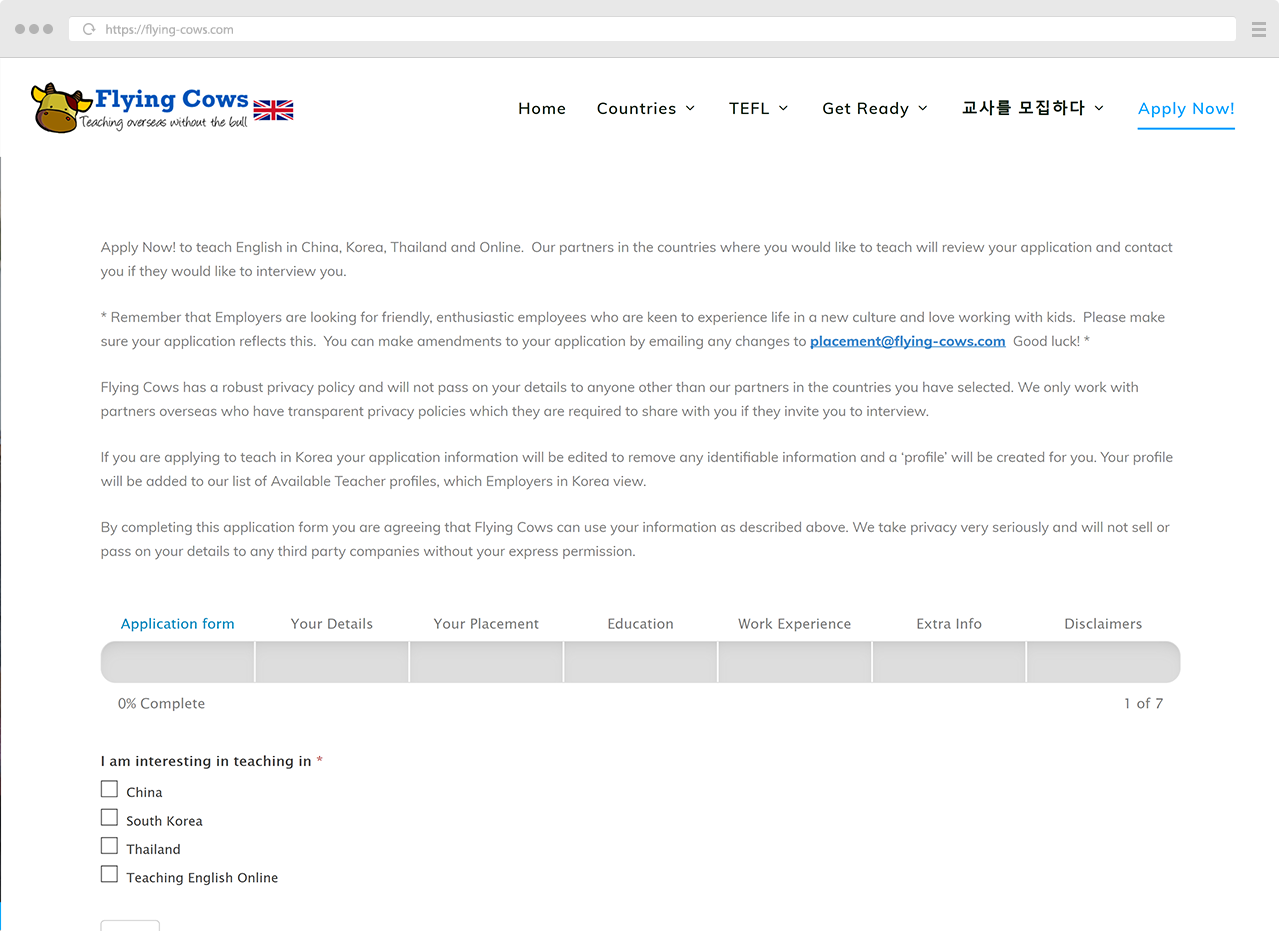The width and height of the screenshot is (1279, 931).
Task: Check the China checkbox
Action: tap(109, 789)
